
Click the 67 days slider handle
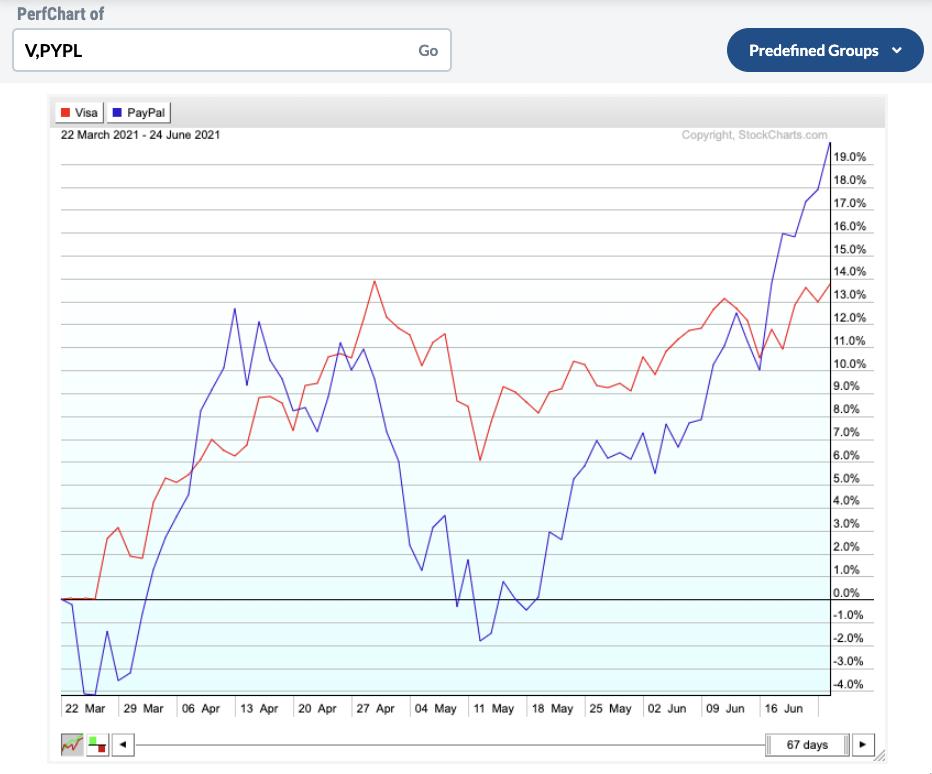[x=807, y=745]
